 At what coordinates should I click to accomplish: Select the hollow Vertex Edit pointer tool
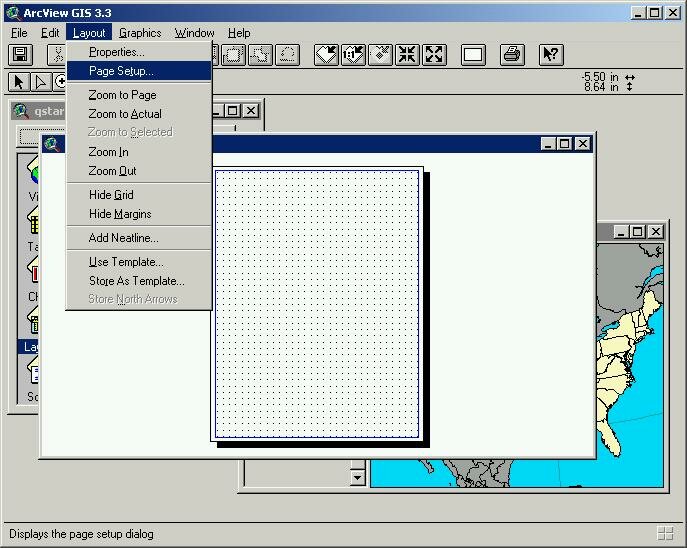click(41, 82)
